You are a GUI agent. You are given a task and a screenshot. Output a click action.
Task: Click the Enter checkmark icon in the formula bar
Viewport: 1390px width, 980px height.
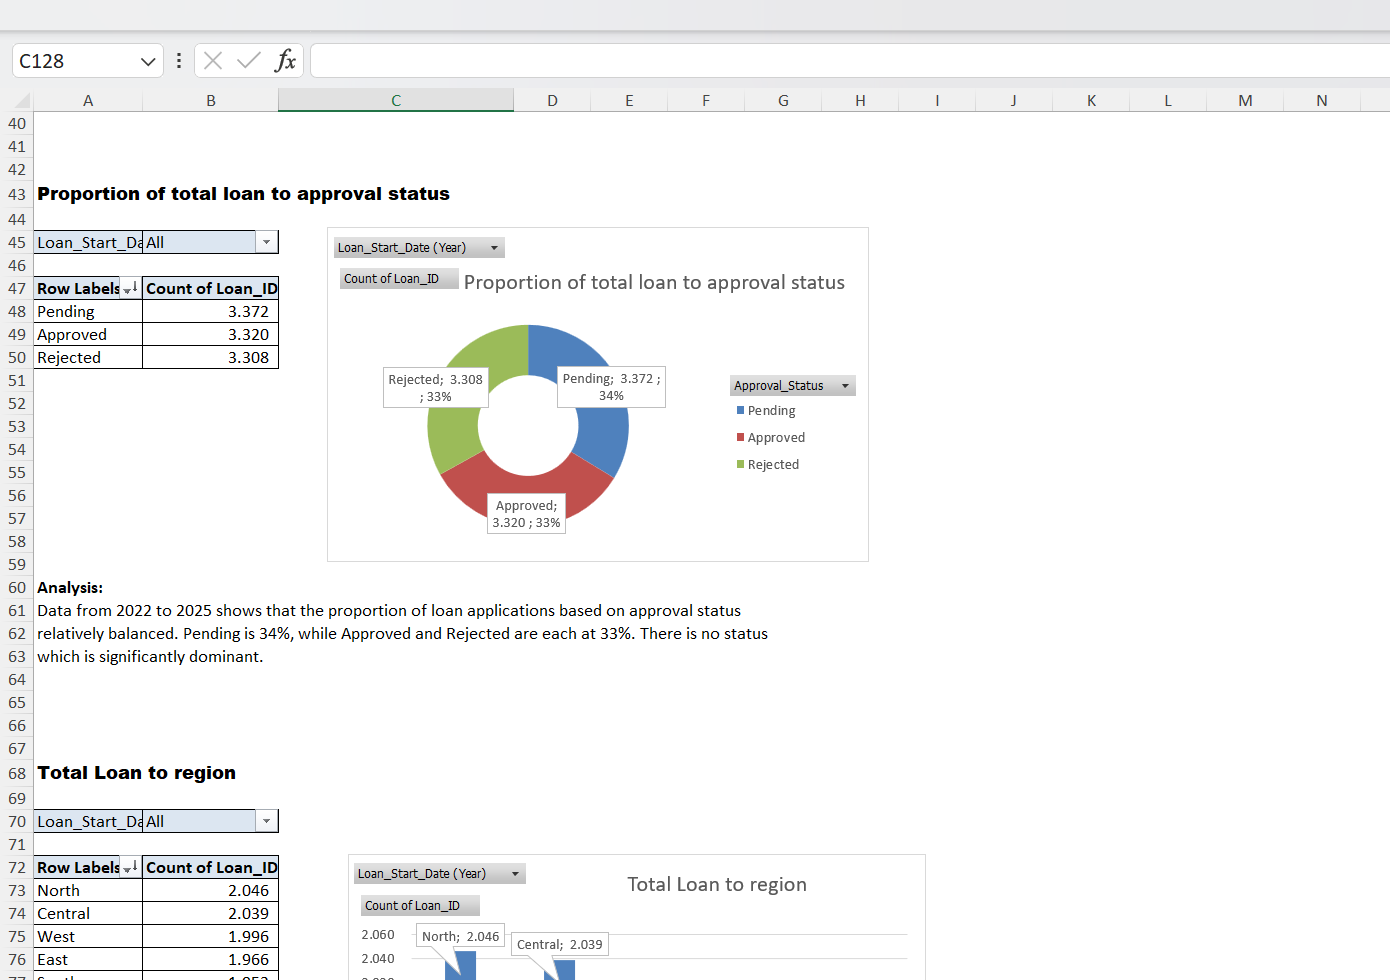248,60
